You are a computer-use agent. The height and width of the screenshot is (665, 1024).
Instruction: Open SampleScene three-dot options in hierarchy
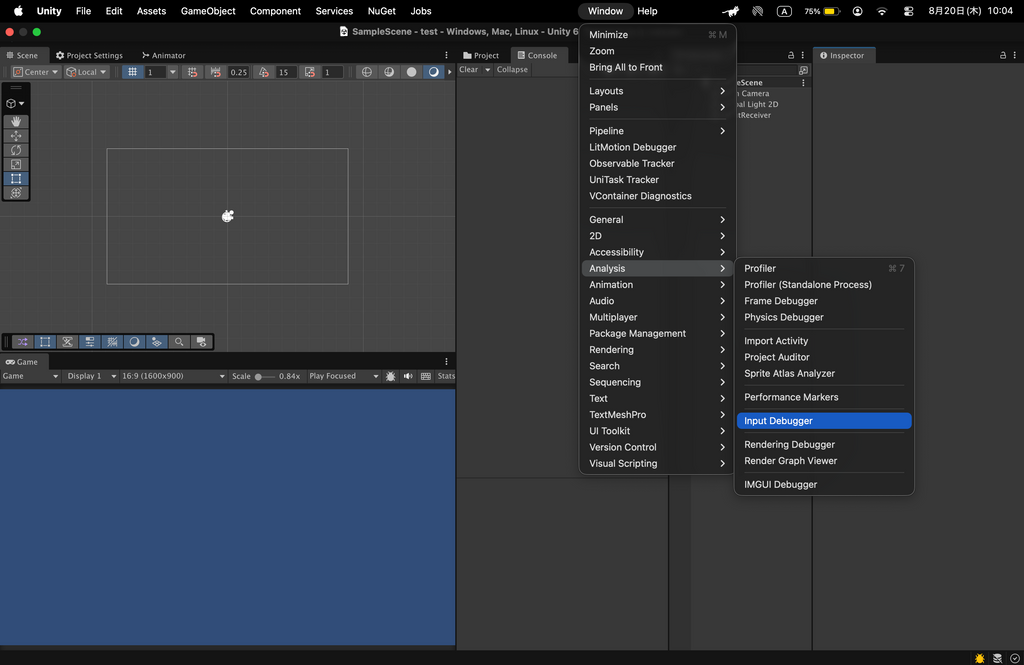coord(803,83)
